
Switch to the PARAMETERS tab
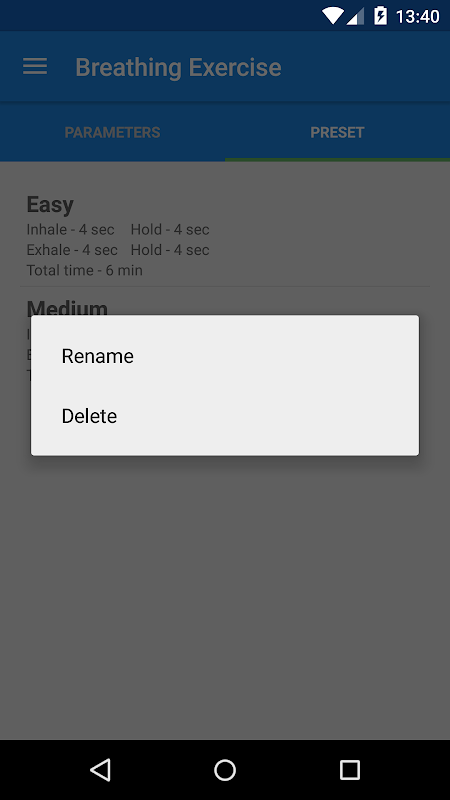tap(112, 132)
